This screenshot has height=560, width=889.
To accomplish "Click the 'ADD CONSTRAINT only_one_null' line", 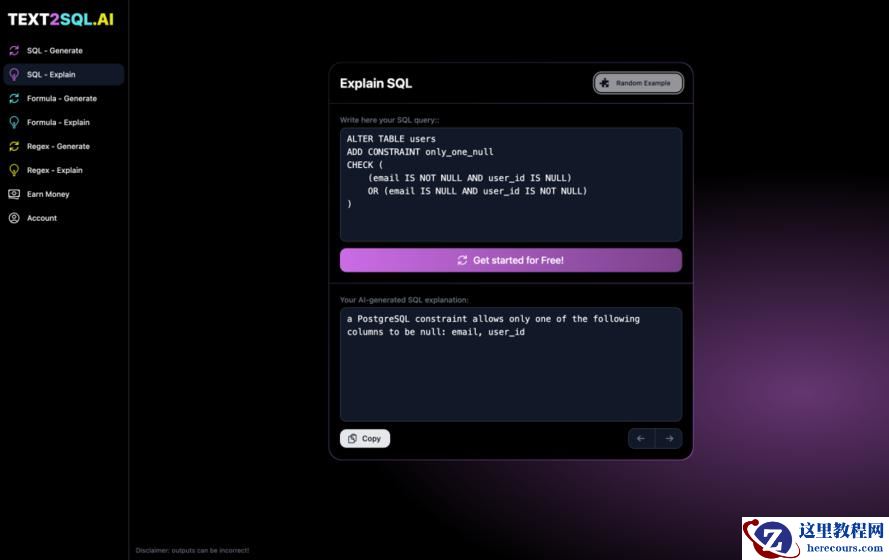I will (x=420, y=152).
